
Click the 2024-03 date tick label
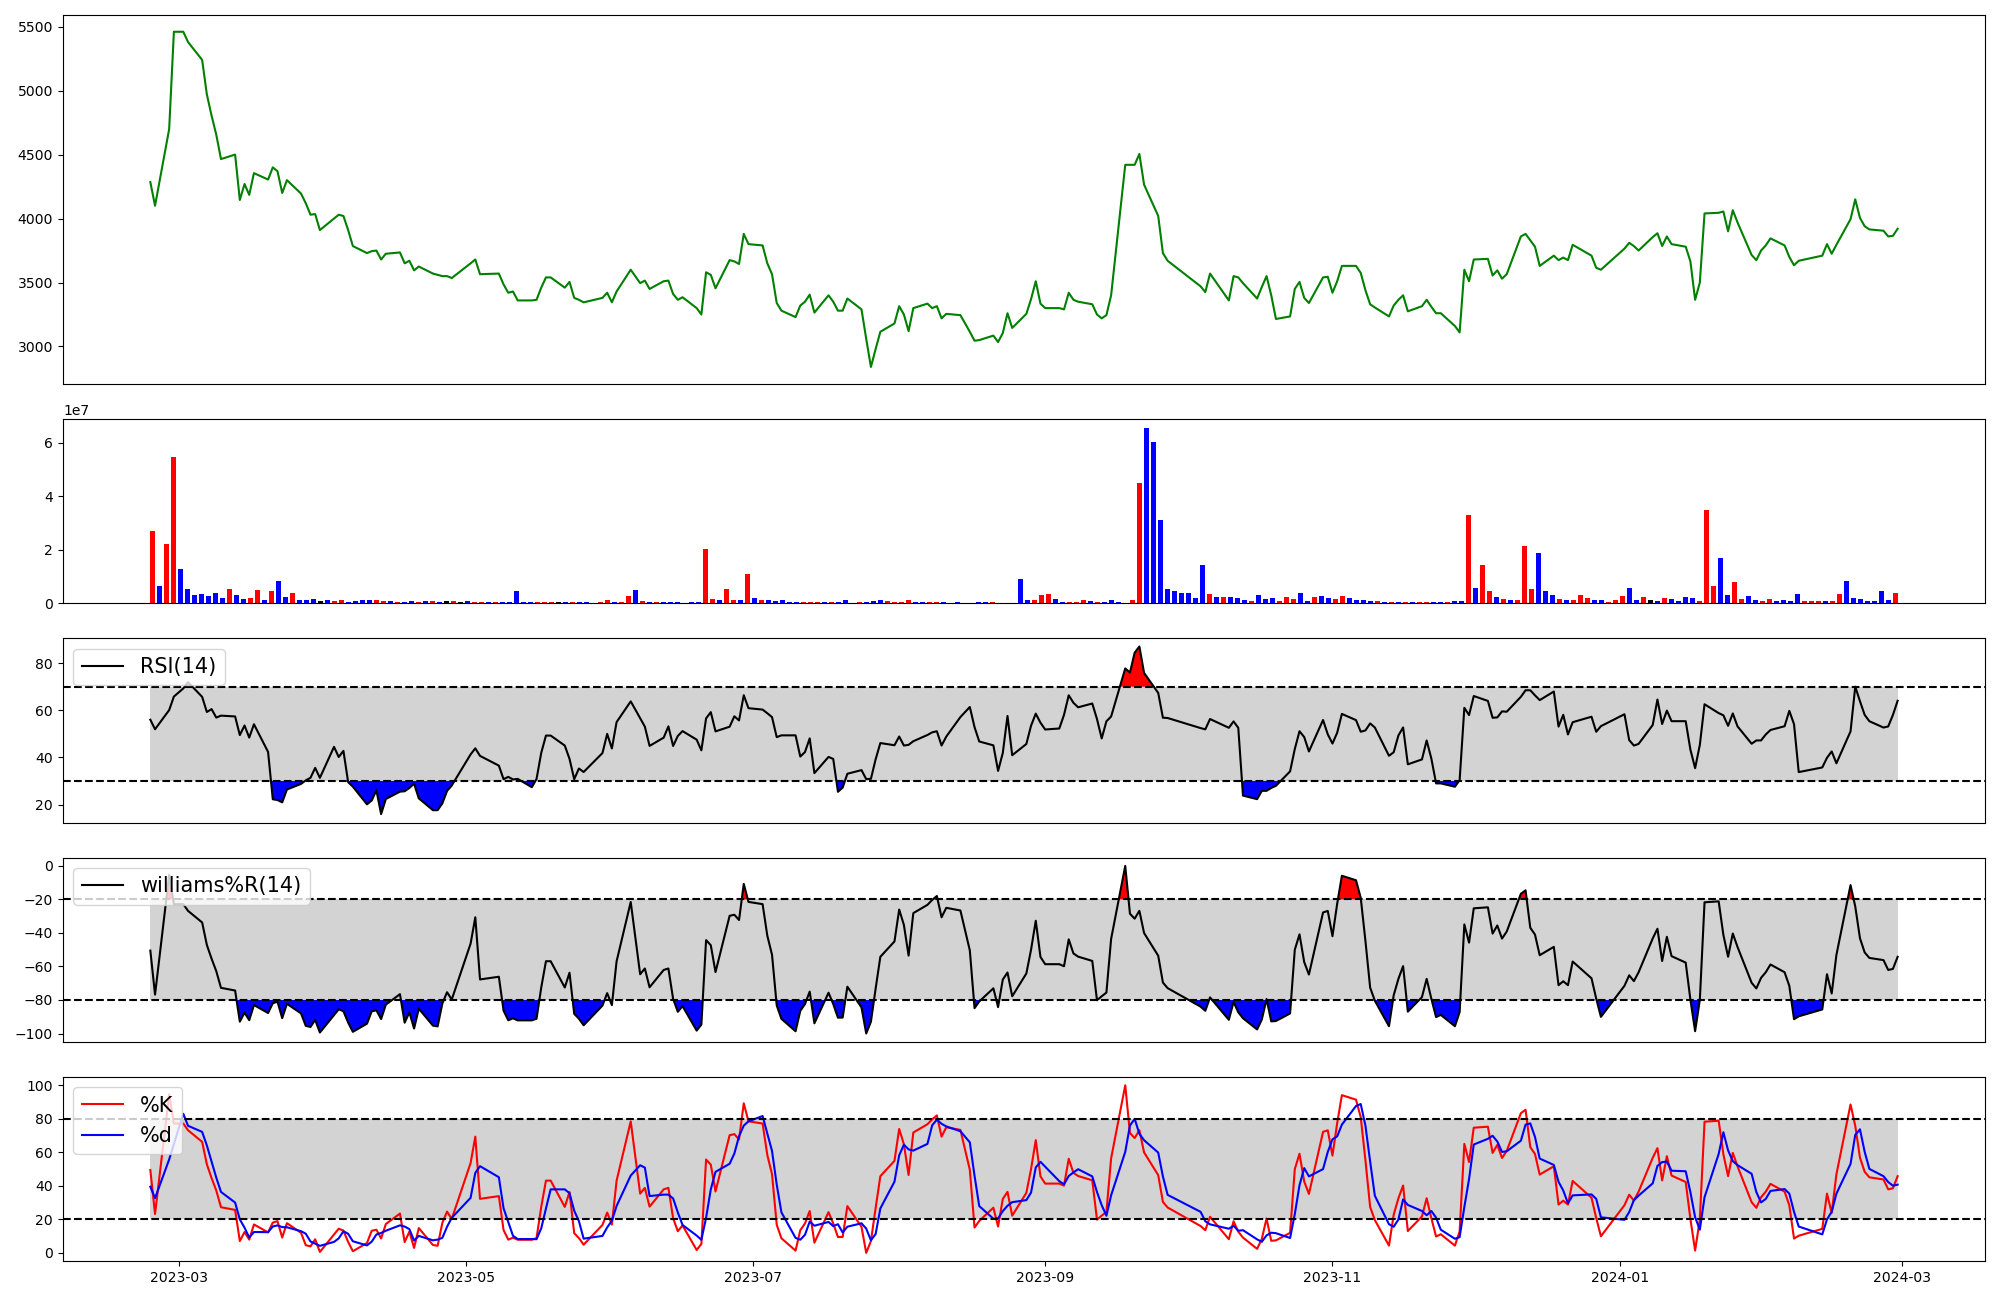[1901, 1277]
